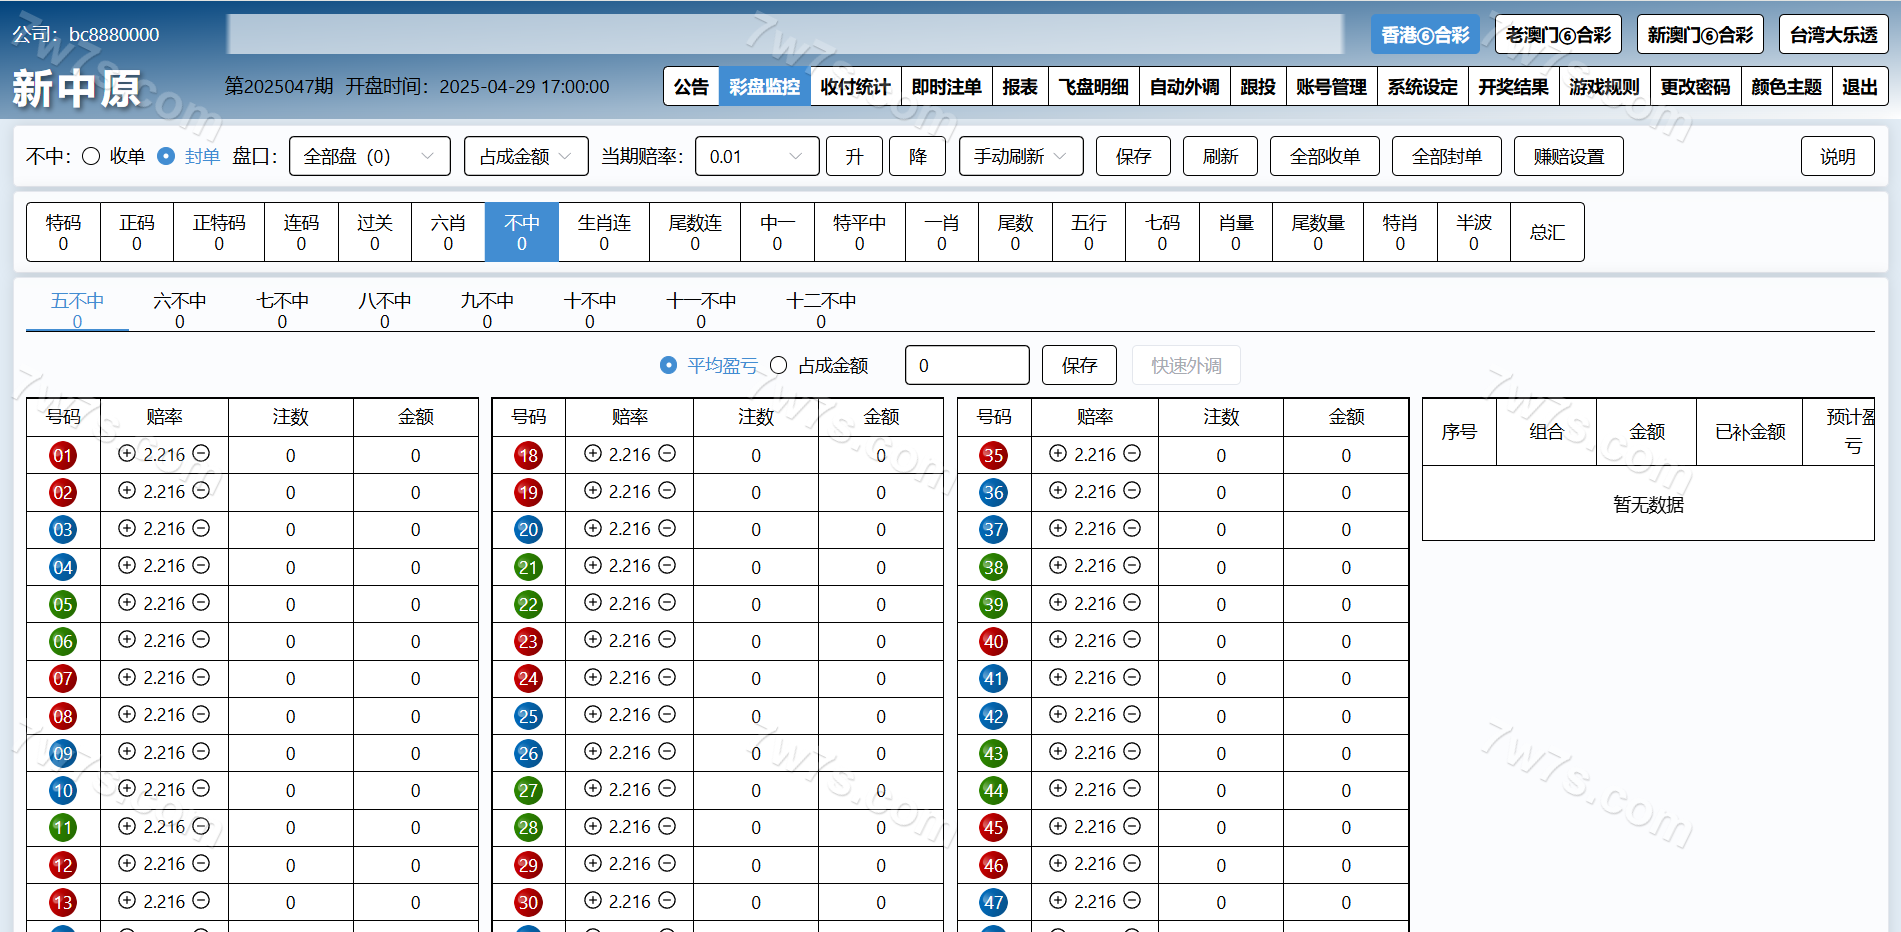Choose the 占成金额 radio button below tabs

779,365
